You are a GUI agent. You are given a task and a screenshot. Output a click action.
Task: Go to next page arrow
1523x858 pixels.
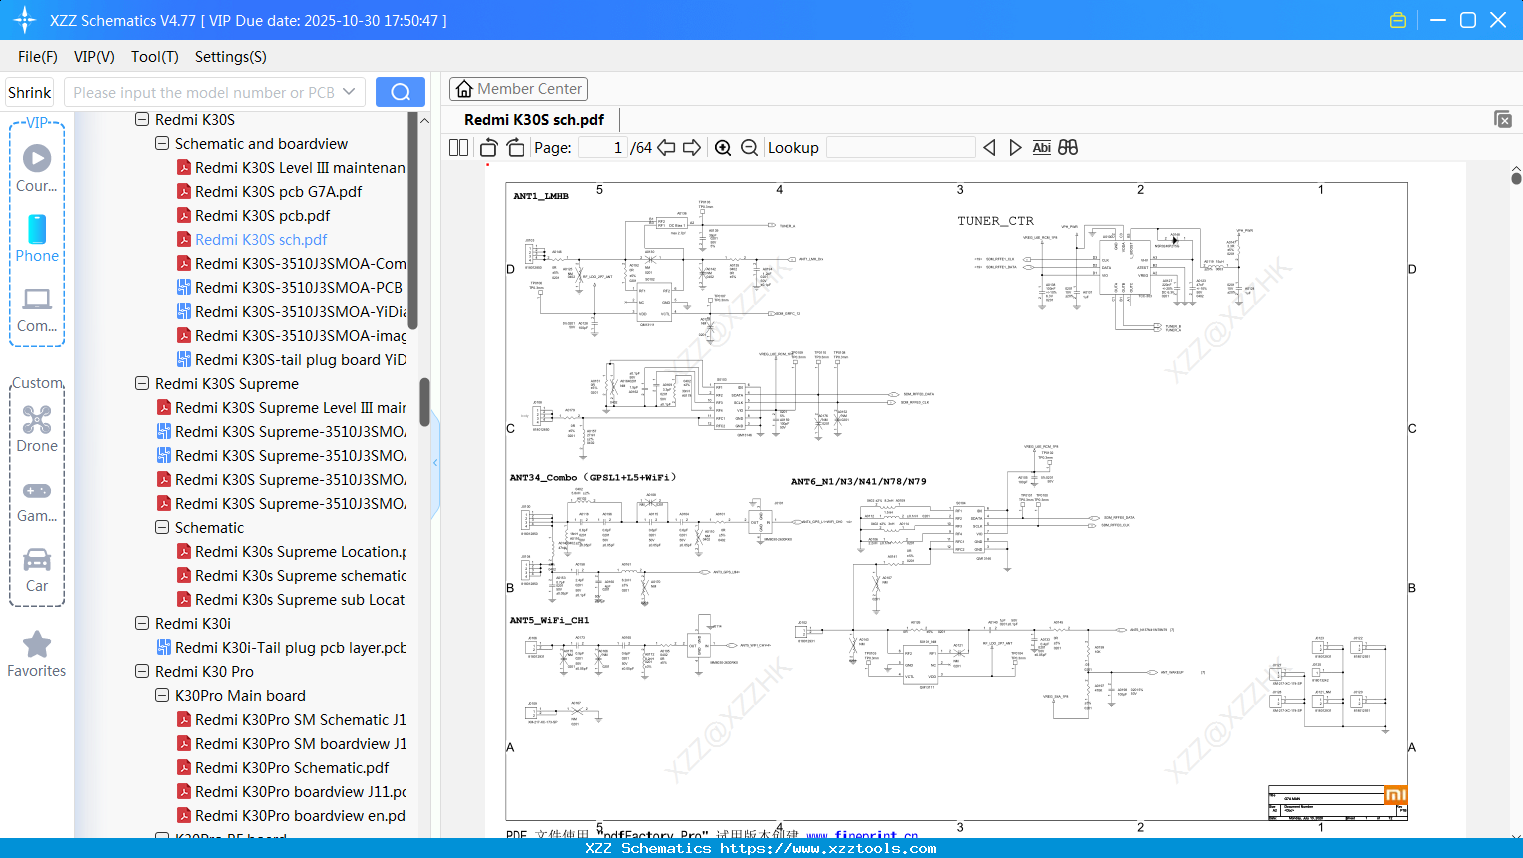[692, 148]
